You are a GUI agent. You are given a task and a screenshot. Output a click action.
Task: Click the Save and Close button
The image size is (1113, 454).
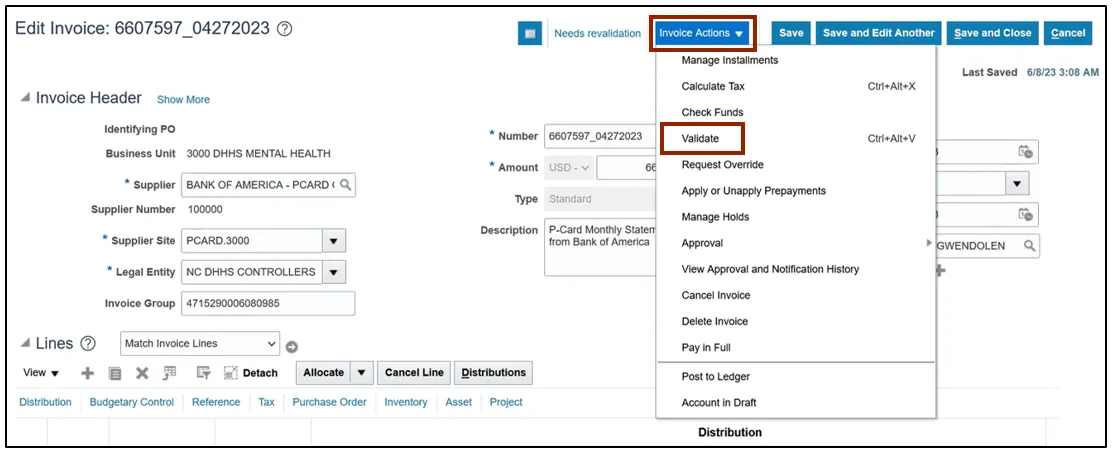(x=992, y=33)
